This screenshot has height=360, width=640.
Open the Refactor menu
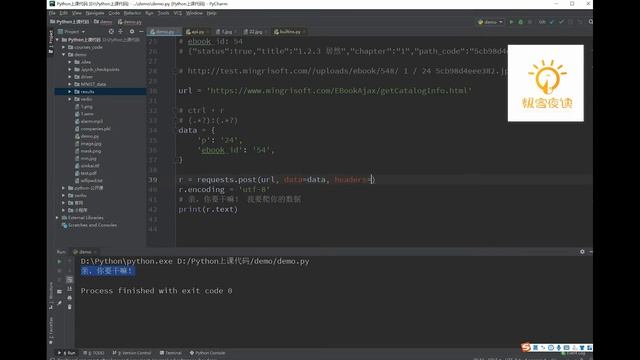pyautogui.click(x=132, y=13)
